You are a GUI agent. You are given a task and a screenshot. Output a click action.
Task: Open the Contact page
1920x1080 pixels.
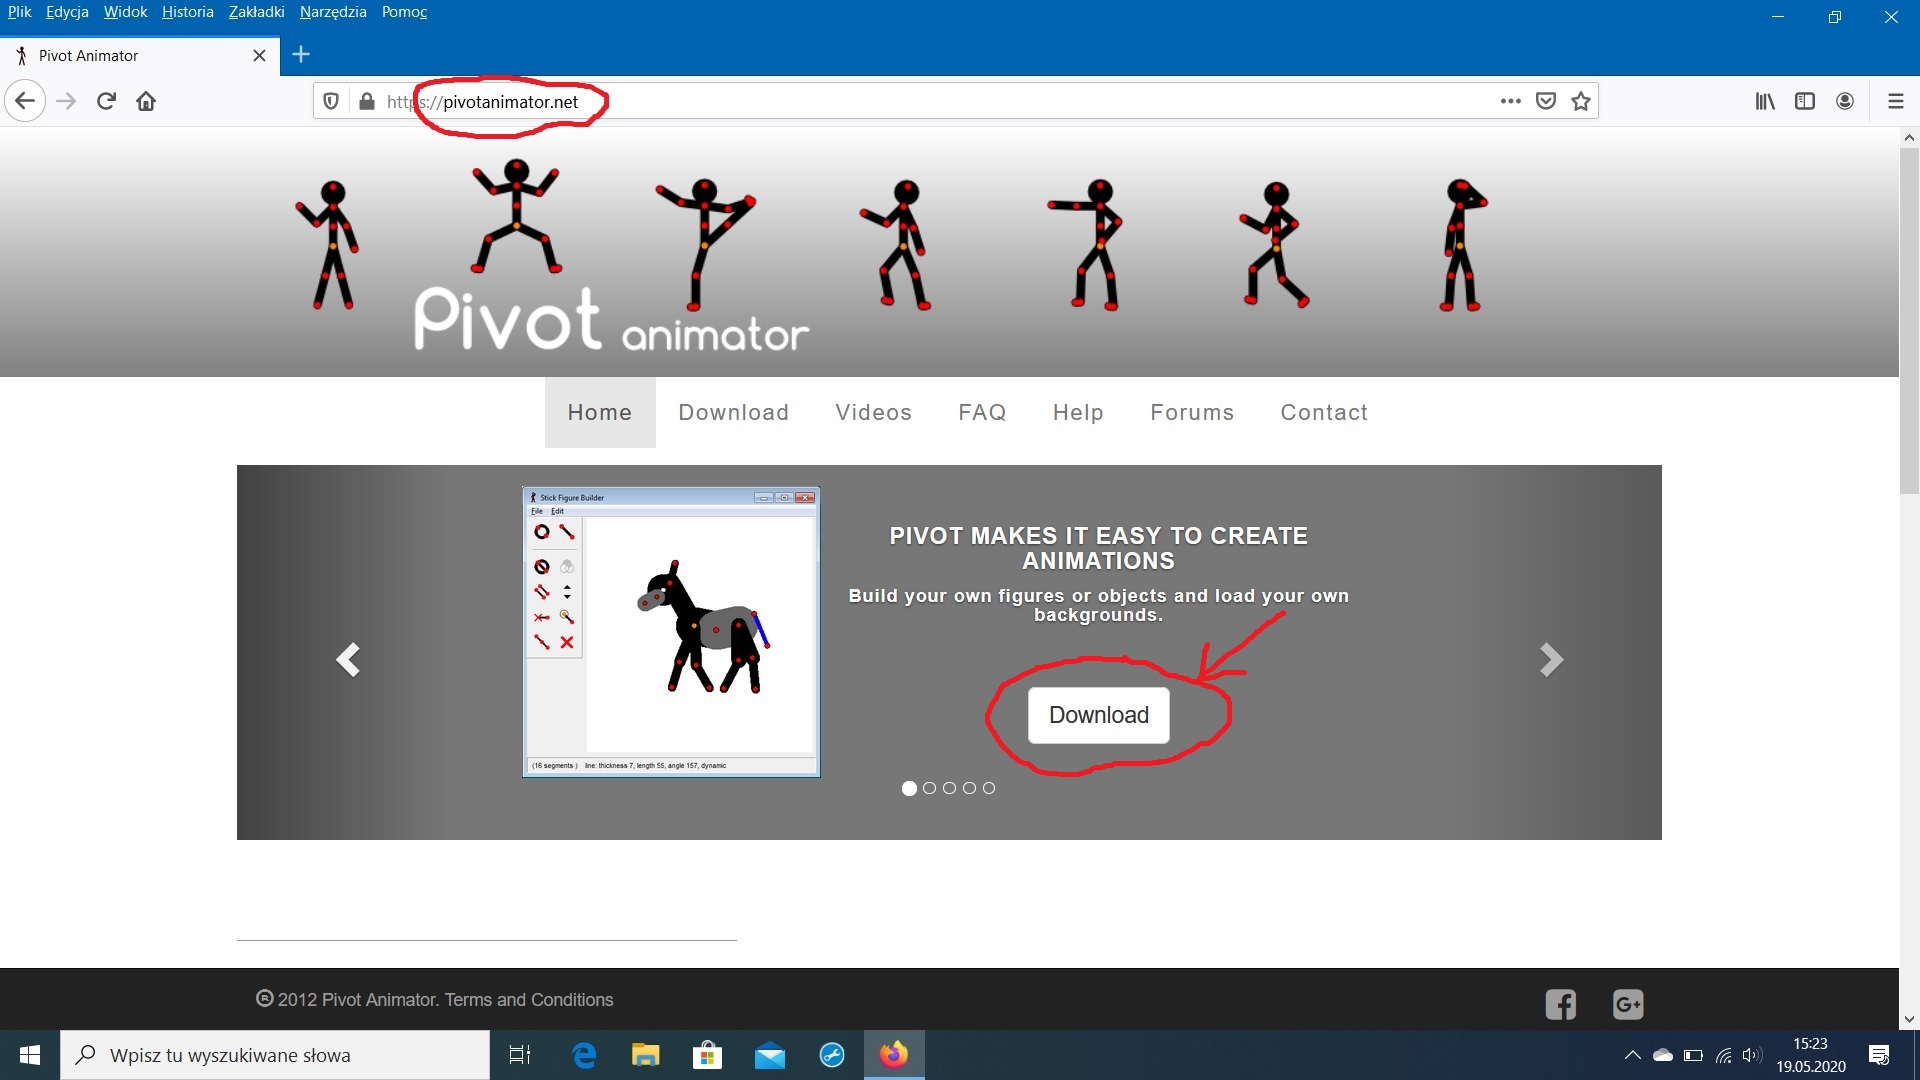[x=1324, y=412]
